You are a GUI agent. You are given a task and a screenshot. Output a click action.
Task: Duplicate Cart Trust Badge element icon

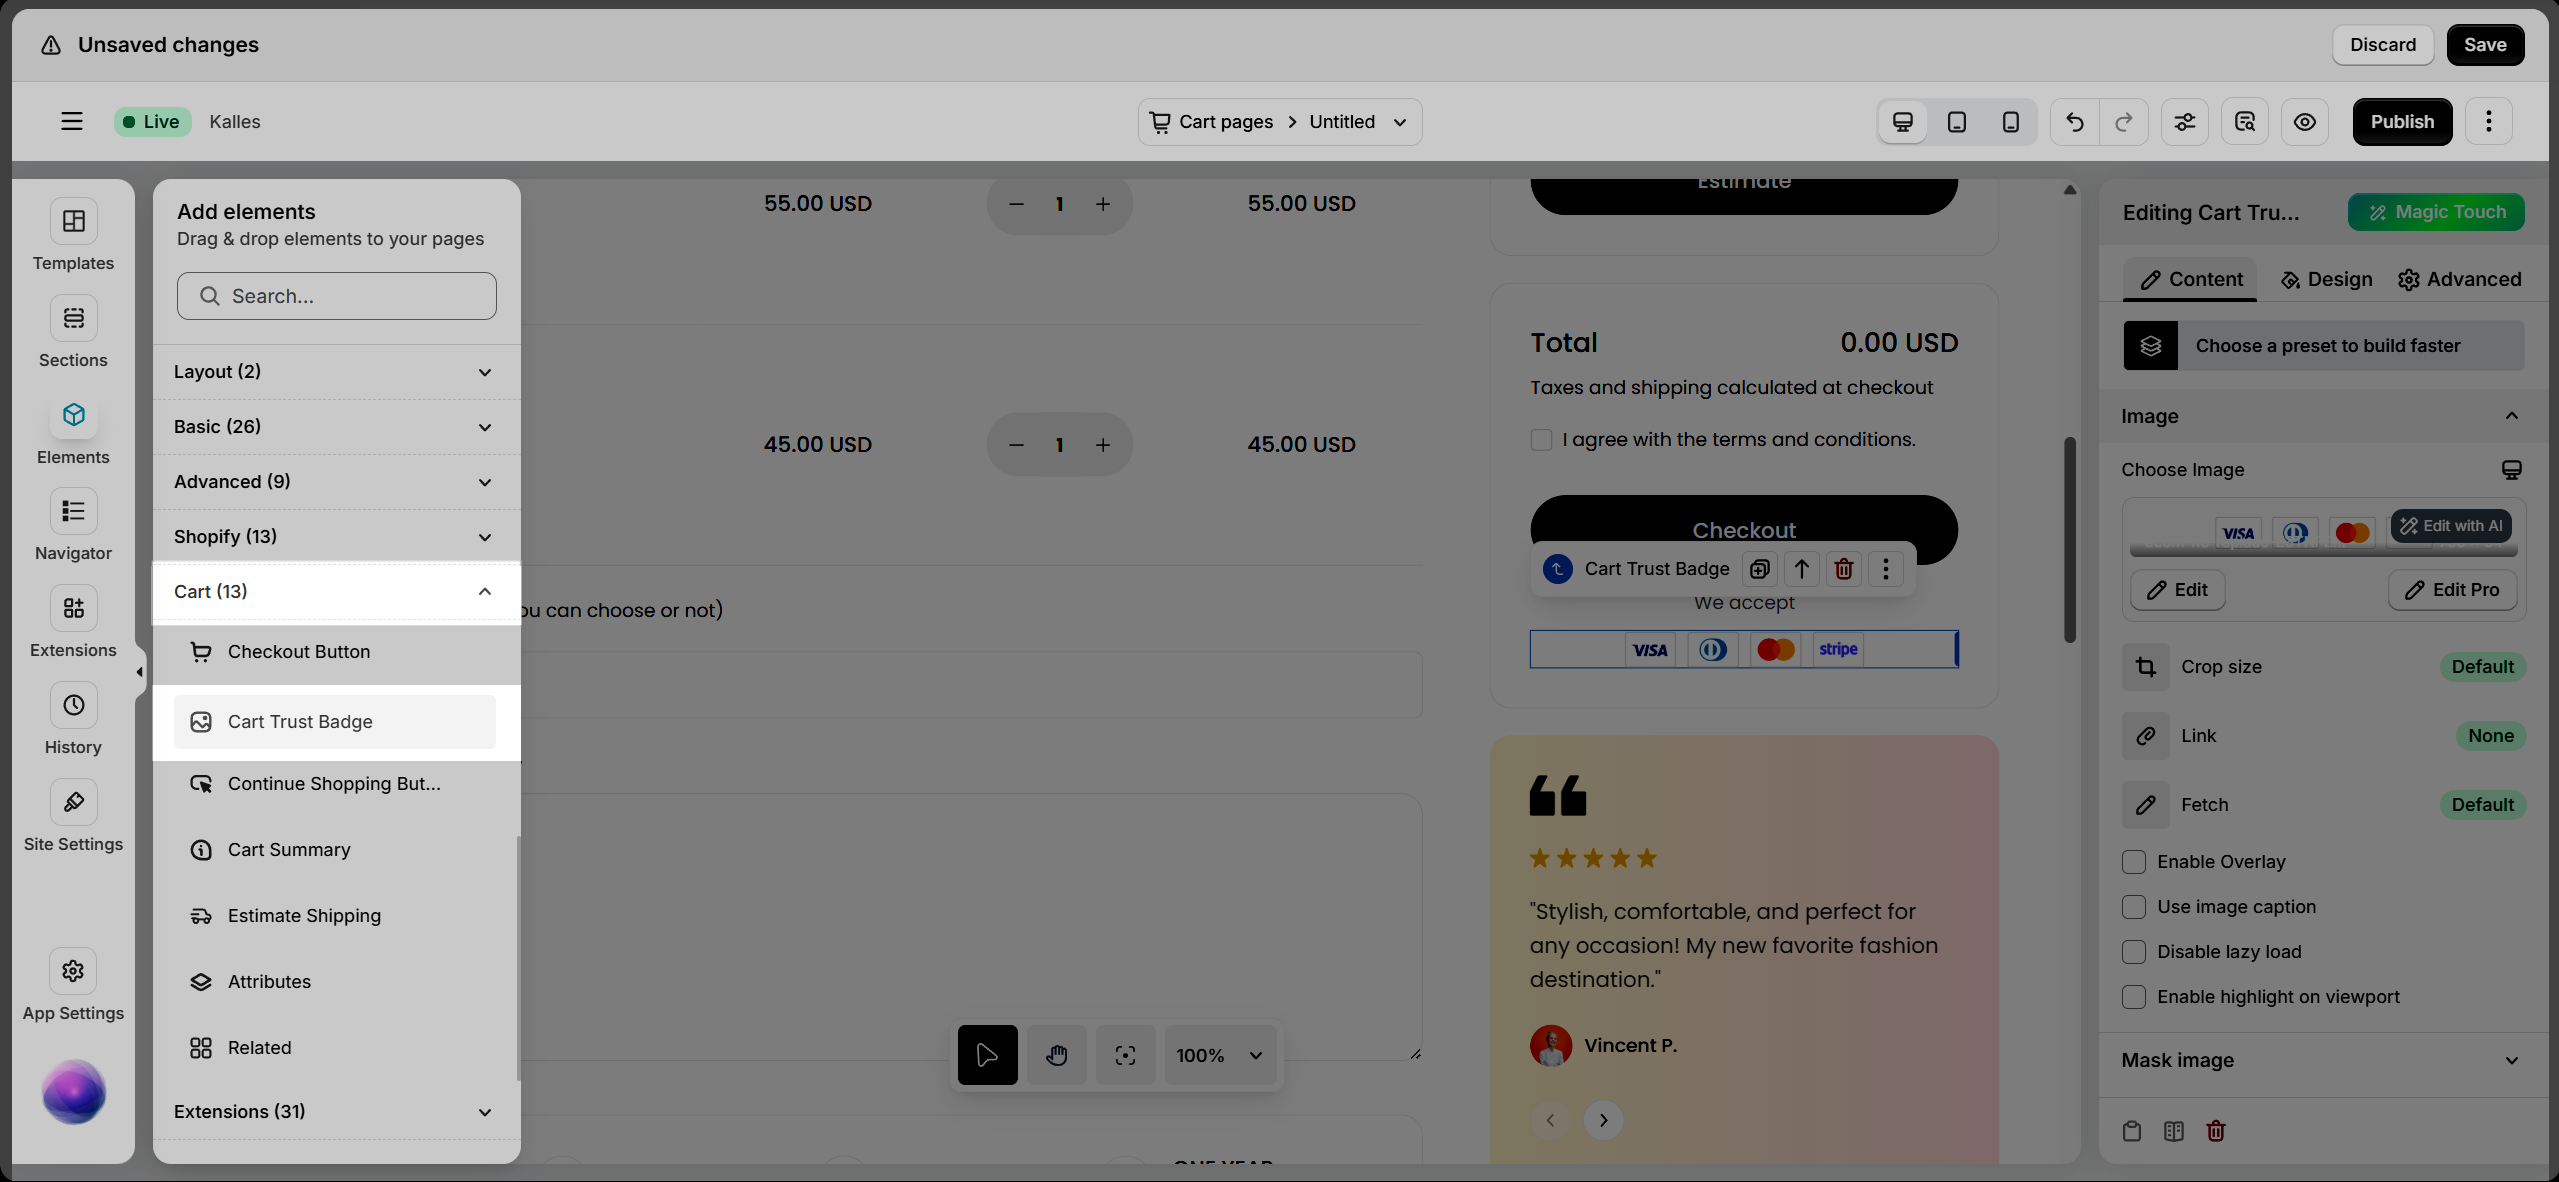(1760, 569)
